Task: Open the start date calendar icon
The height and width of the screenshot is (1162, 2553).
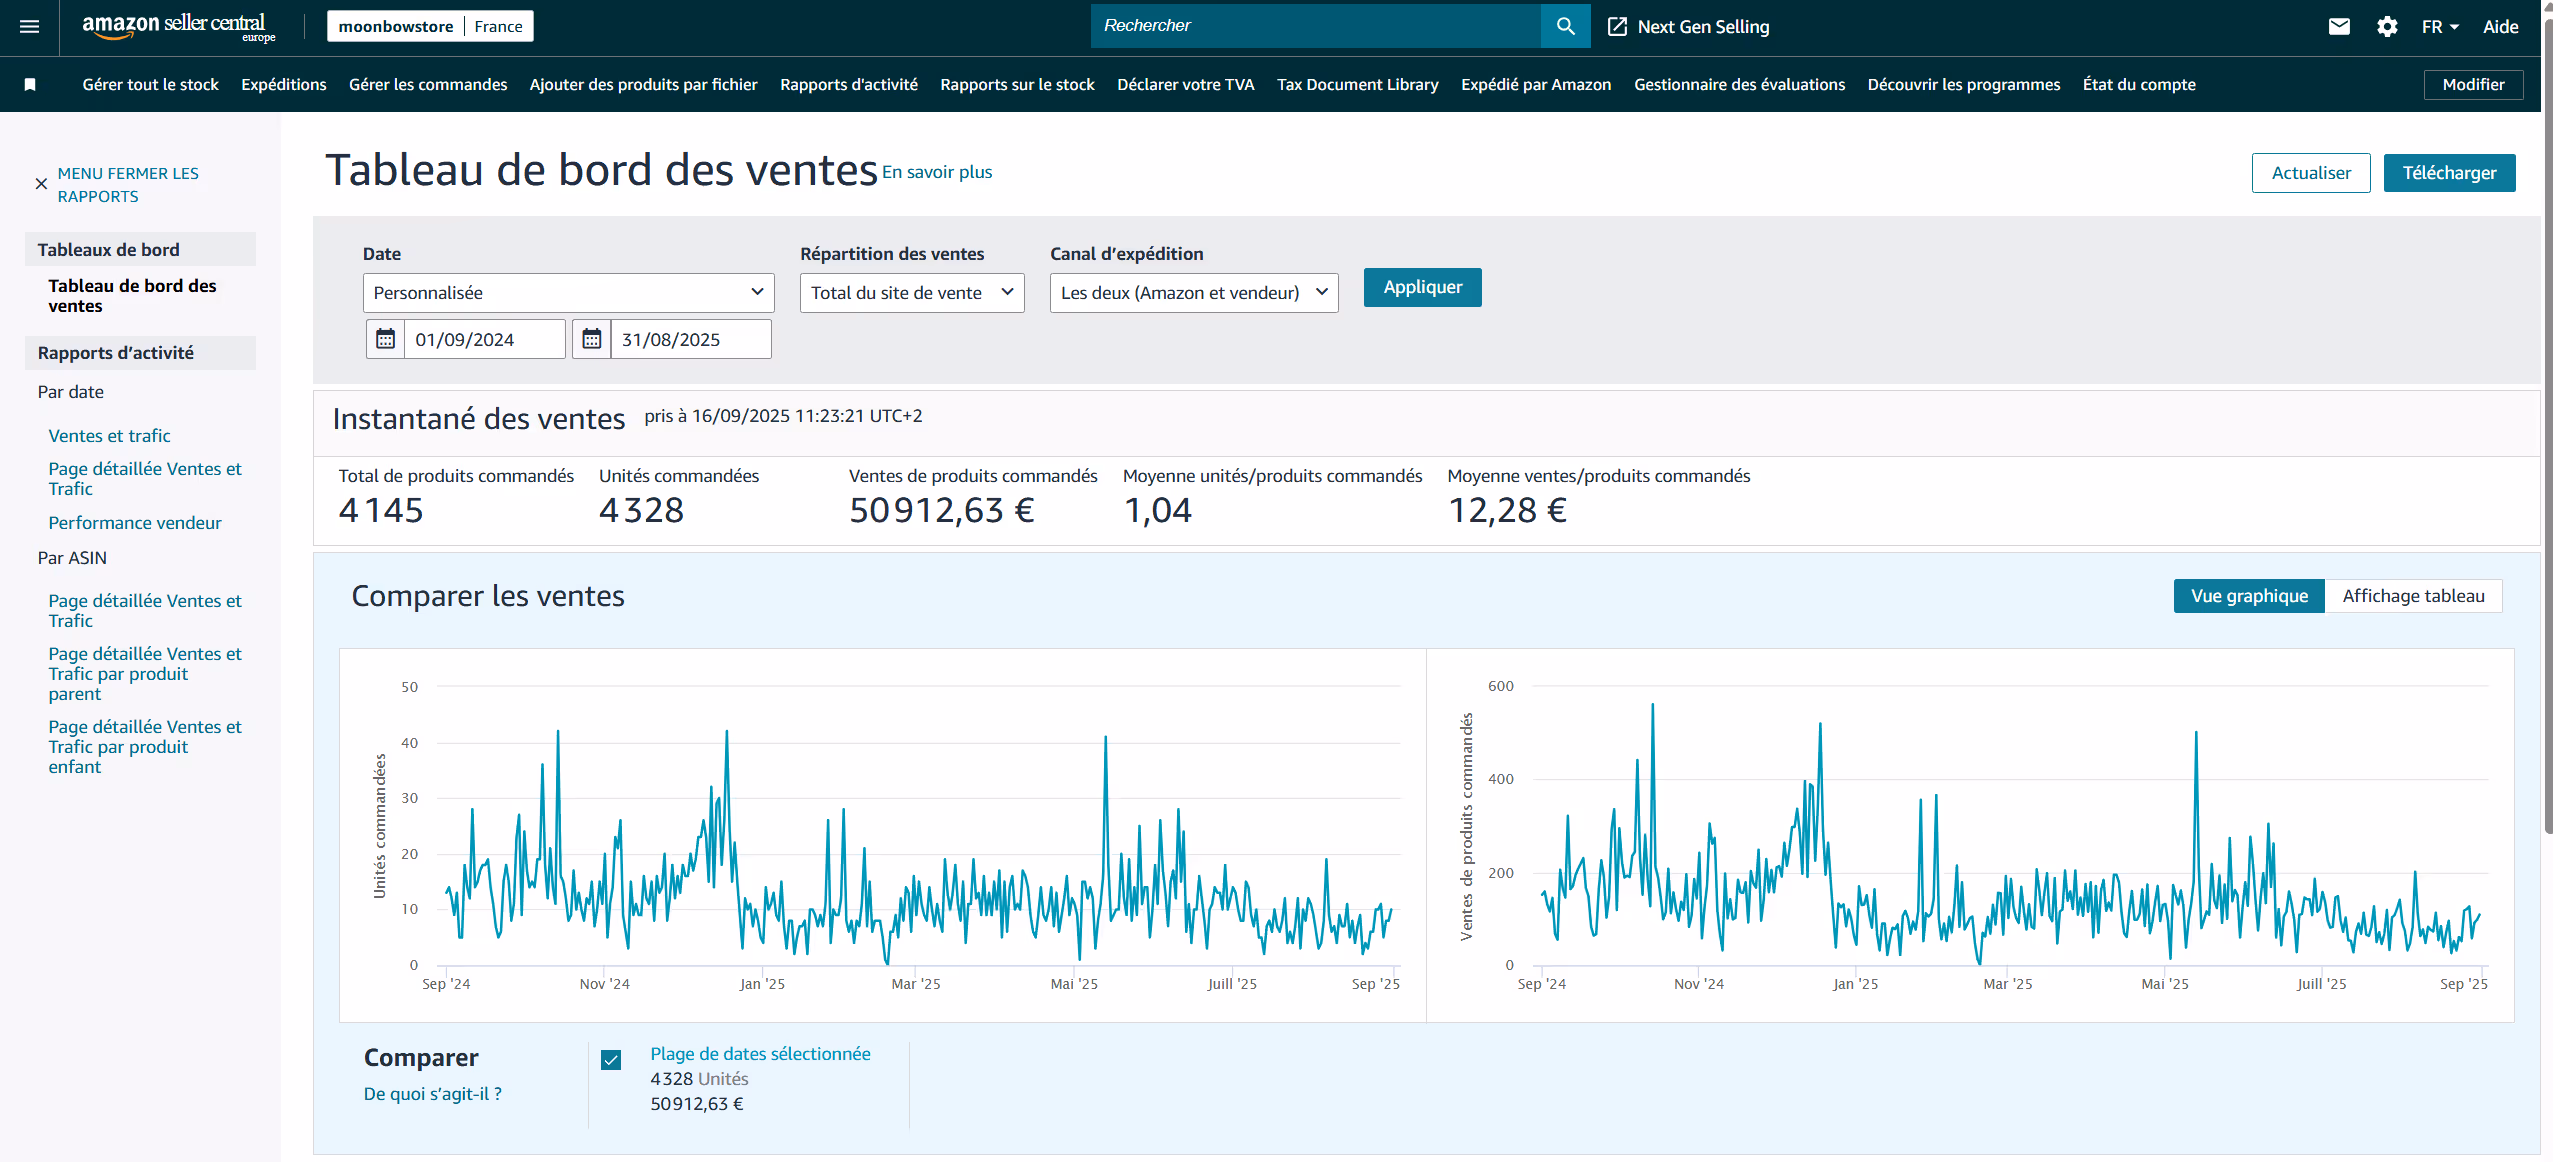Action: click(385, 339)
